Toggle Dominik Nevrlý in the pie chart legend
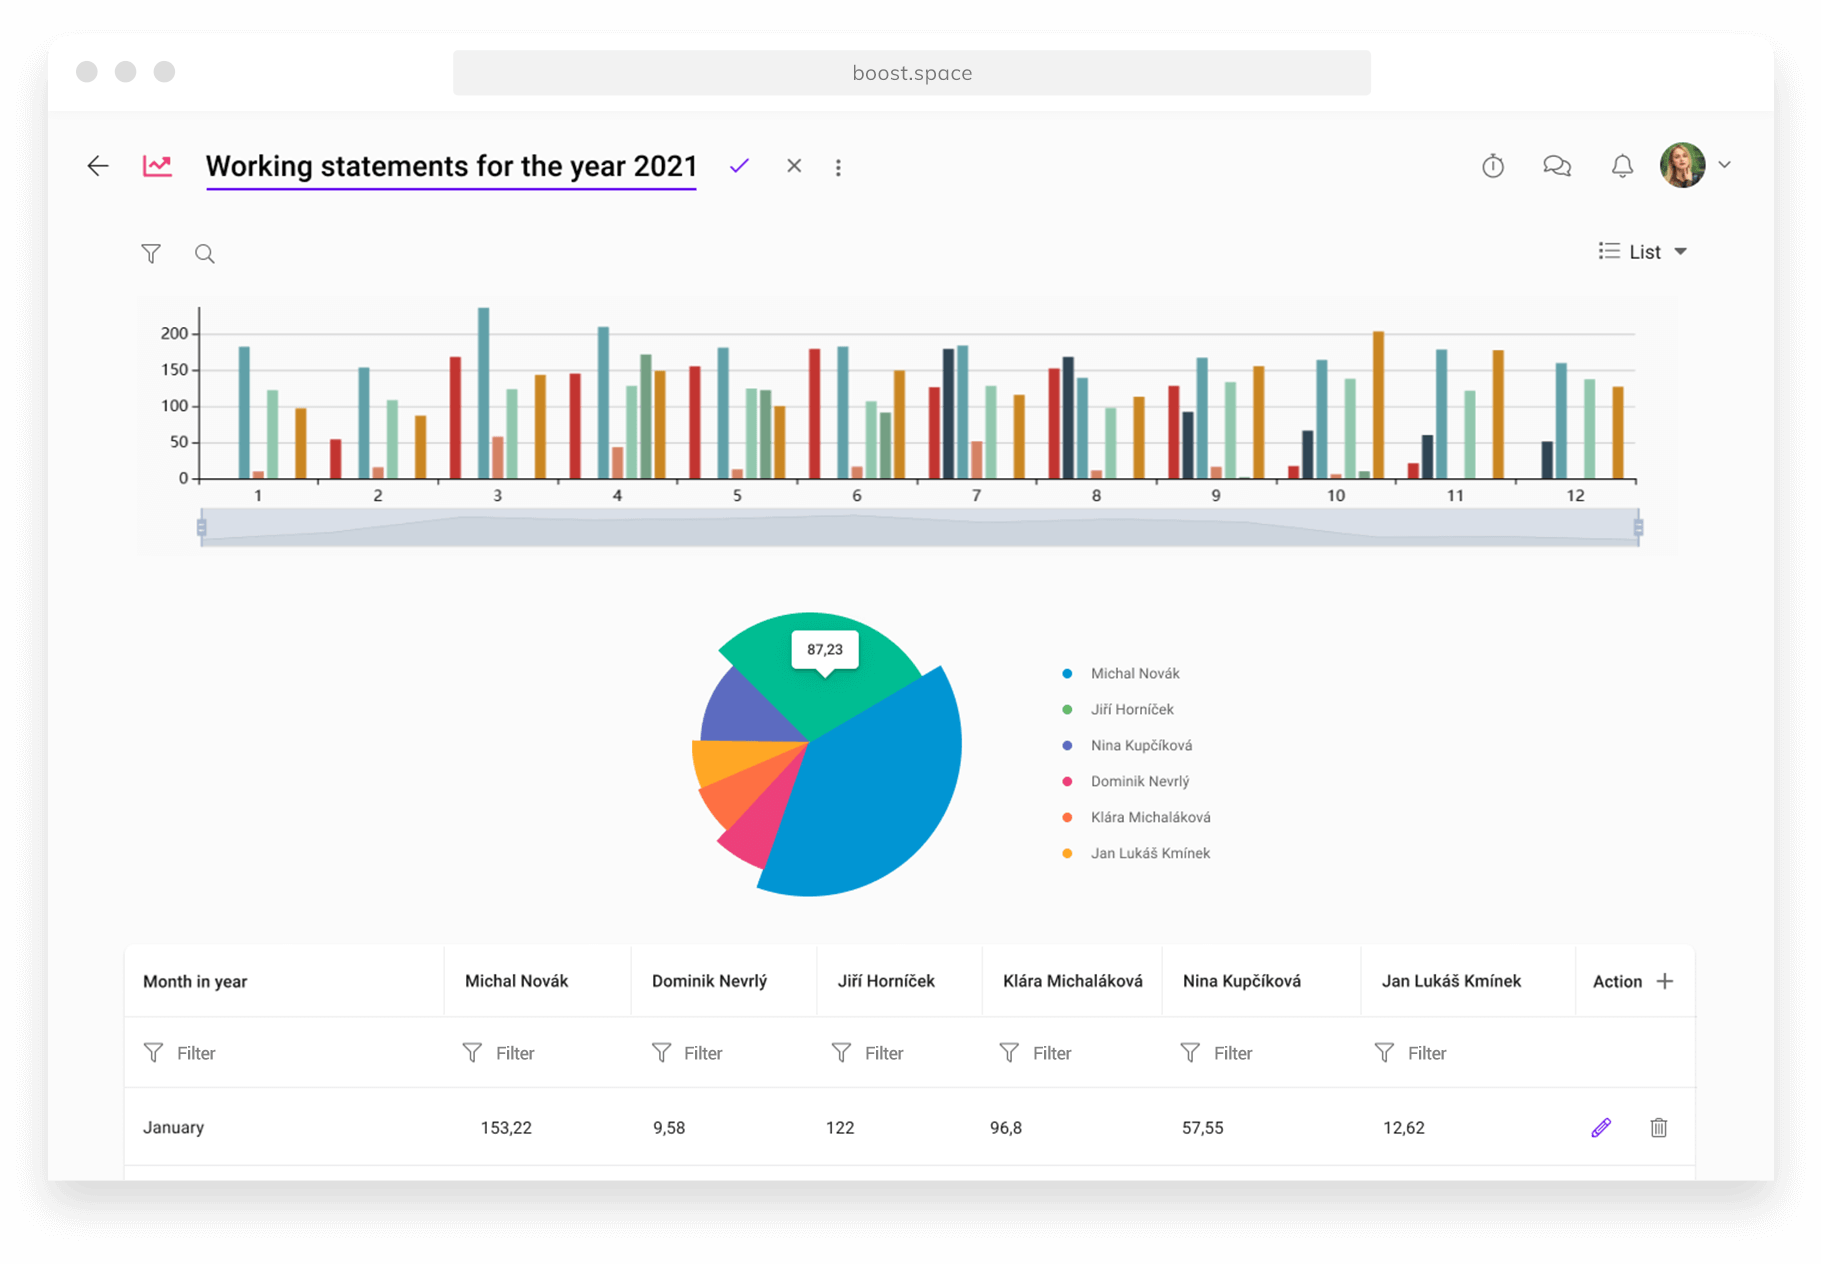This screenshot has width=1821, height=1264. 1140,781
